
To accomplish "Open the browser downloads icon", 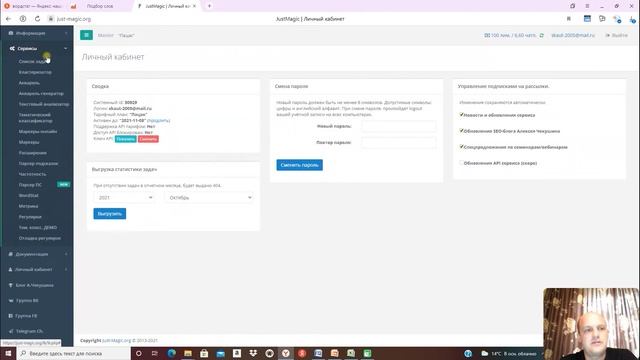I will (631, 19).
